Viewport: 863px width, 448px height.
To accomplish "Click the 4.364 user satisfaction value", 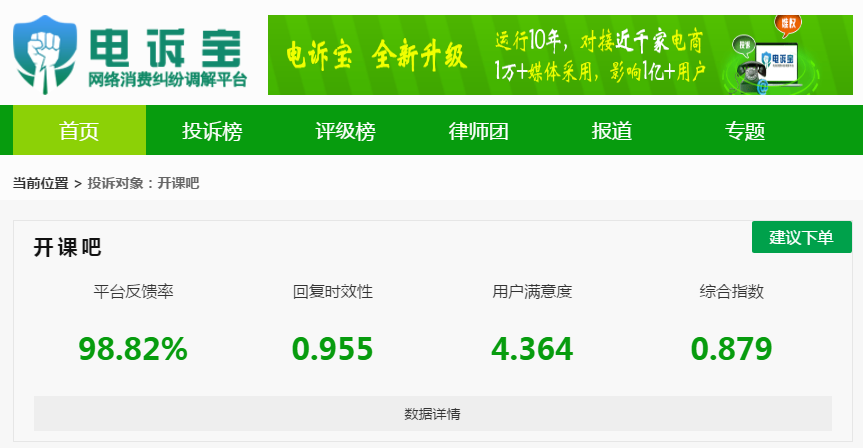I will click(x=532, y=349).
